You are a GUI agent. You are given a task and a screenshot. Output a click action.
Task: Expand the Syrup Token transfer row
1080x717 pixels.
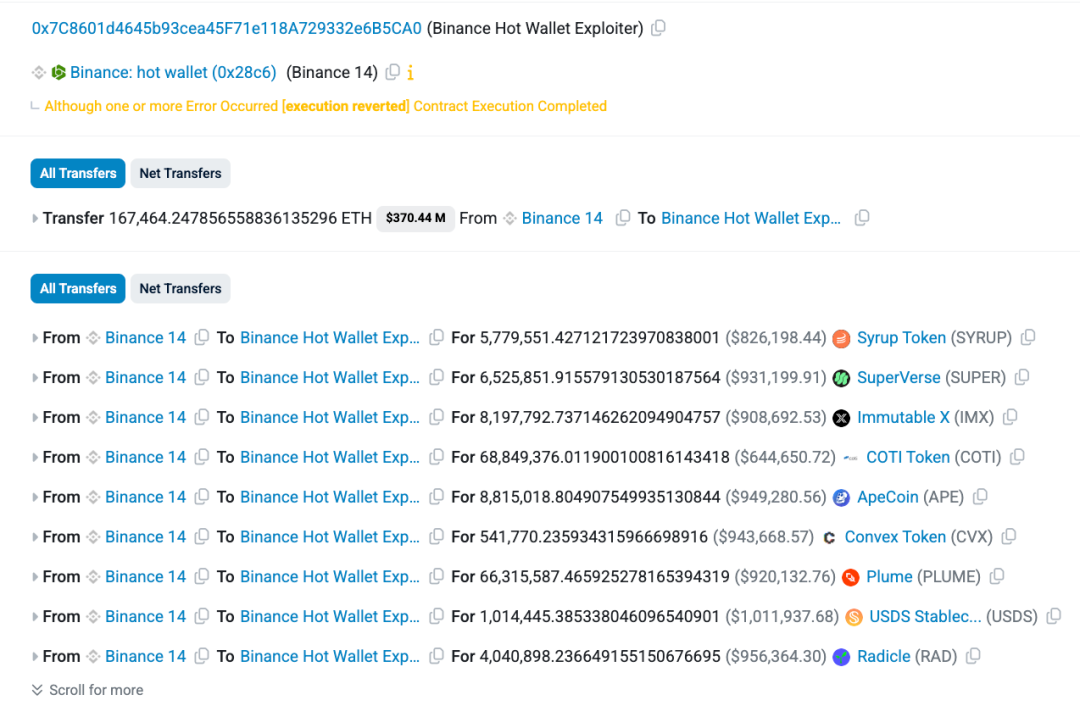pos(34,338)
